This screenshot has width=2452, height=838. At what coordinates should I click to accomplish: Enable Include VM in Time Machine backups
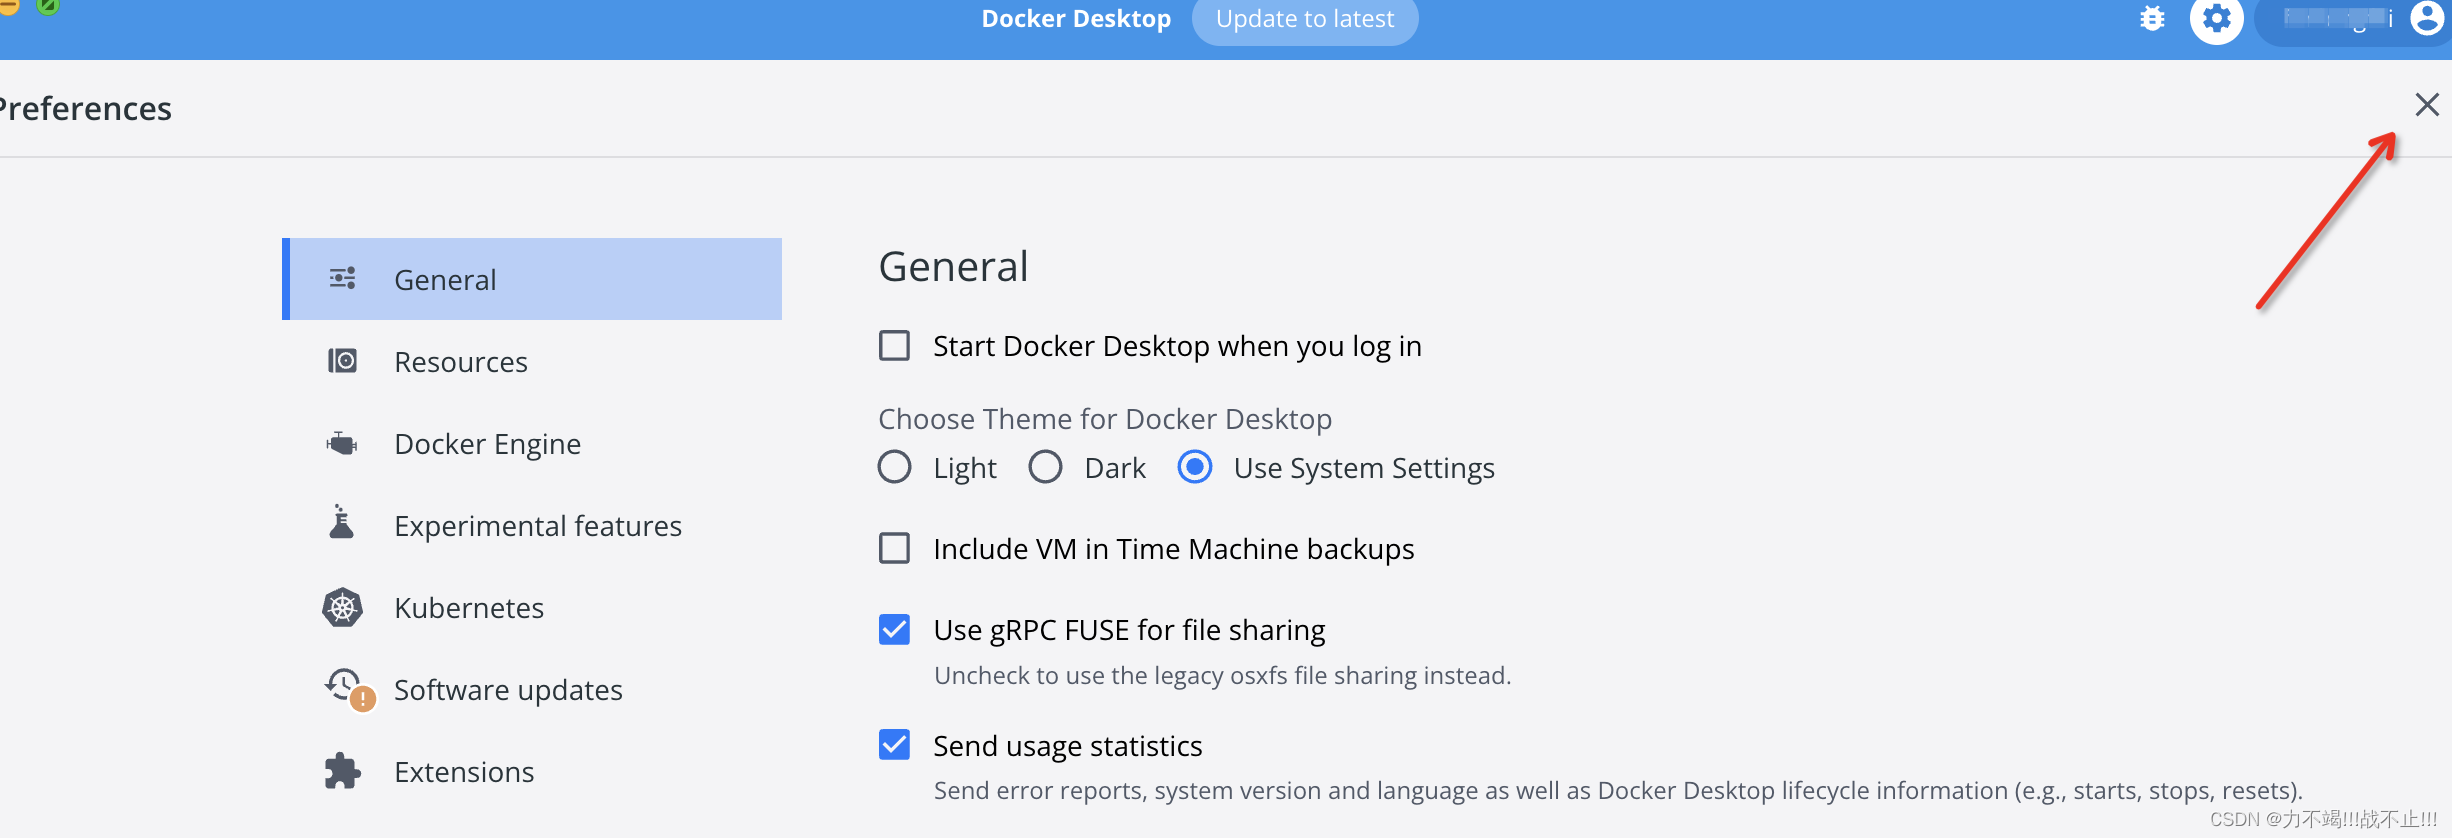(x=894, y=548)
